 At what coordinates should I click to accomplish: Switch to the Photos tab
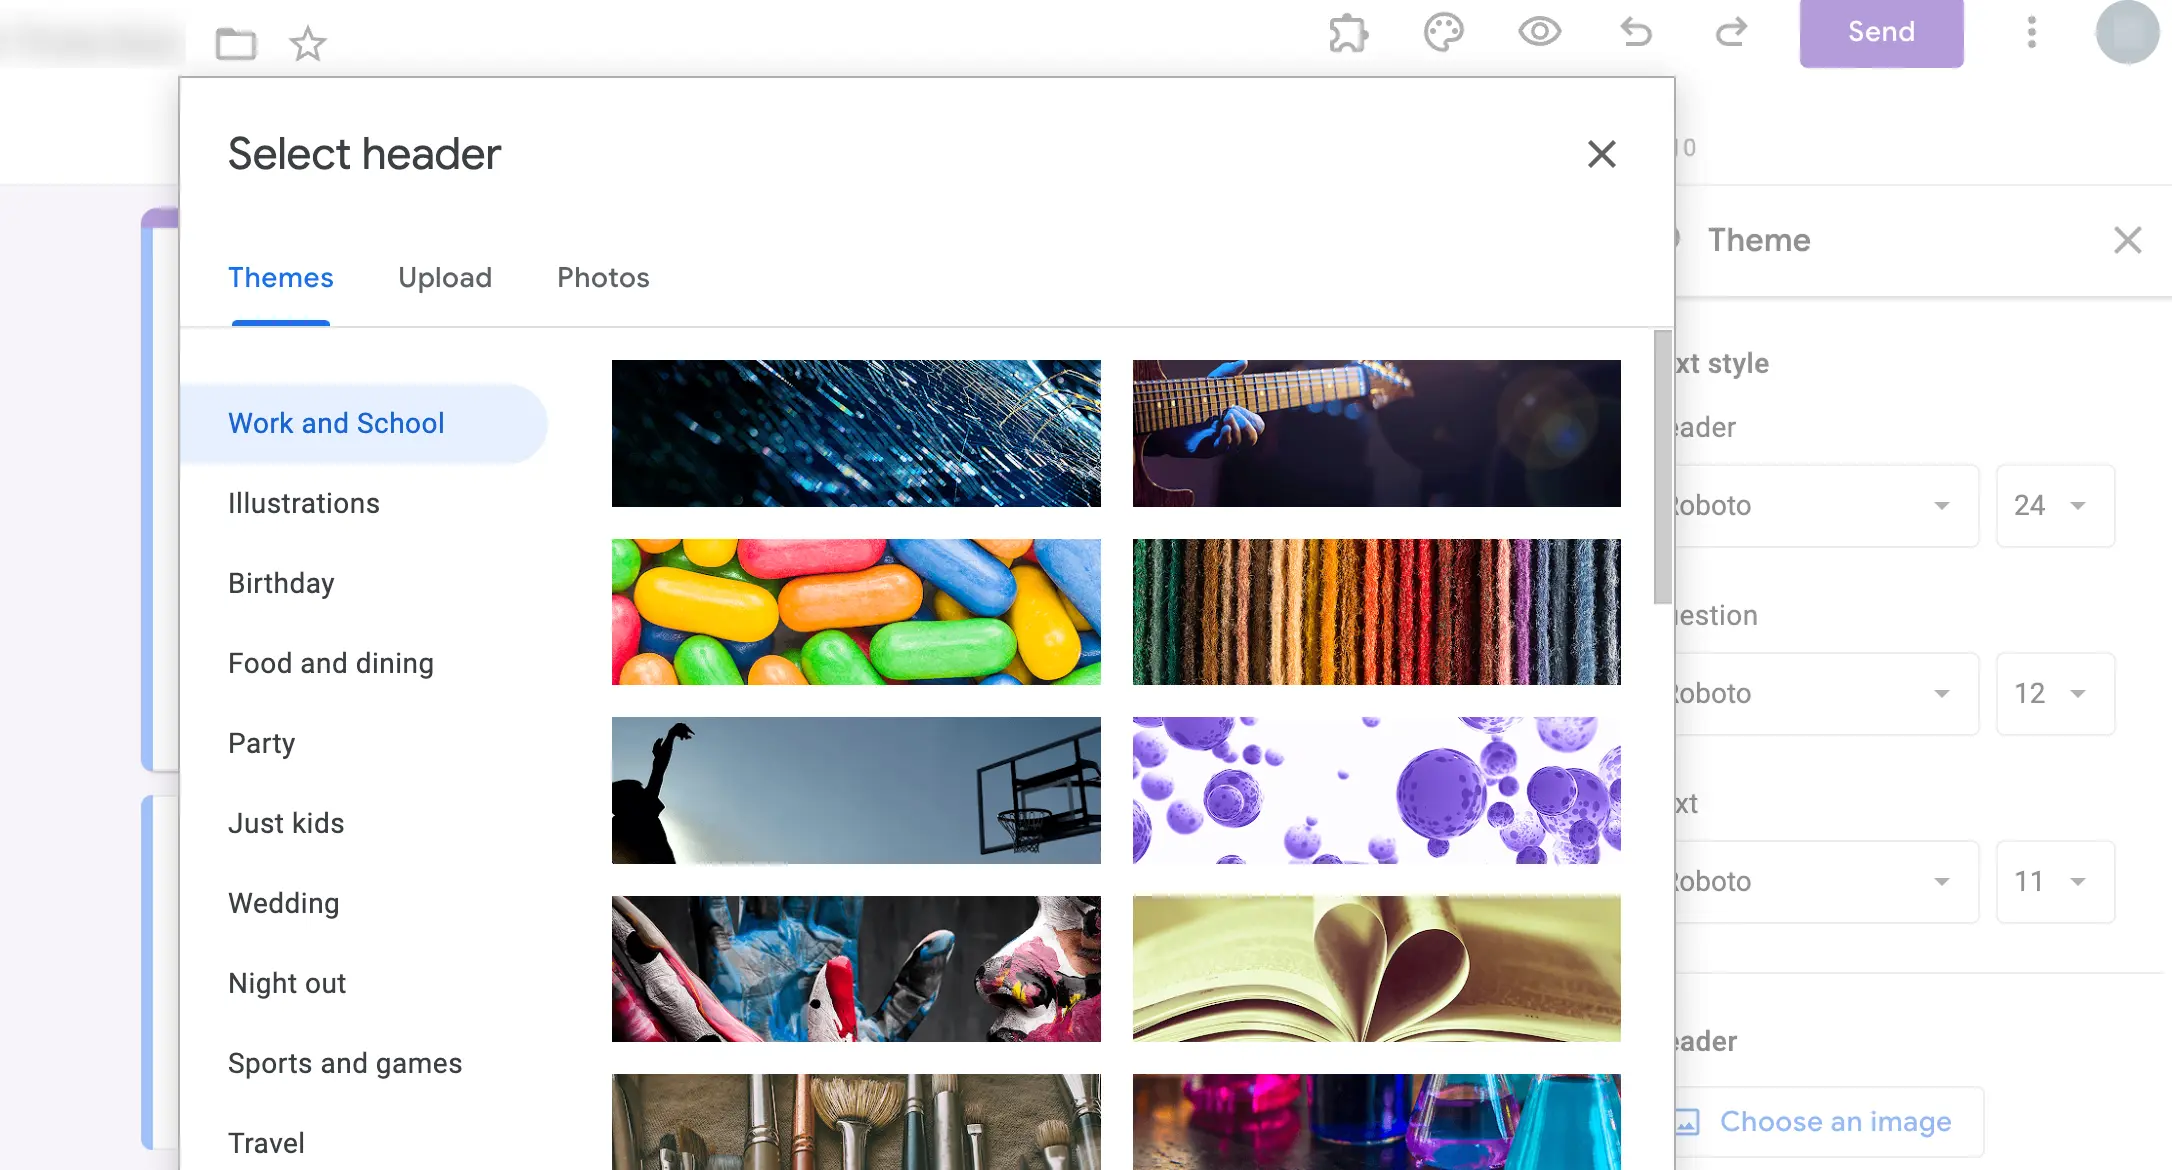602,278
